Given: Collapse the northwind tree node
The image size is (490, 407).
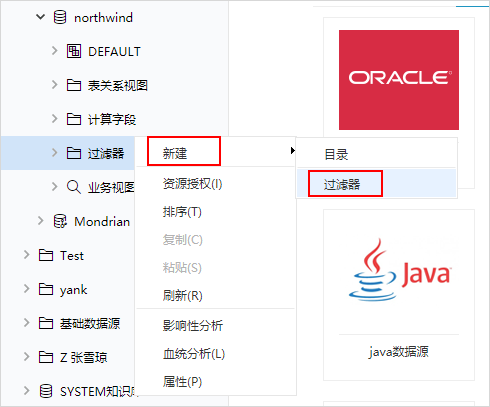Looking at the screenshot, I should [40, 17].
